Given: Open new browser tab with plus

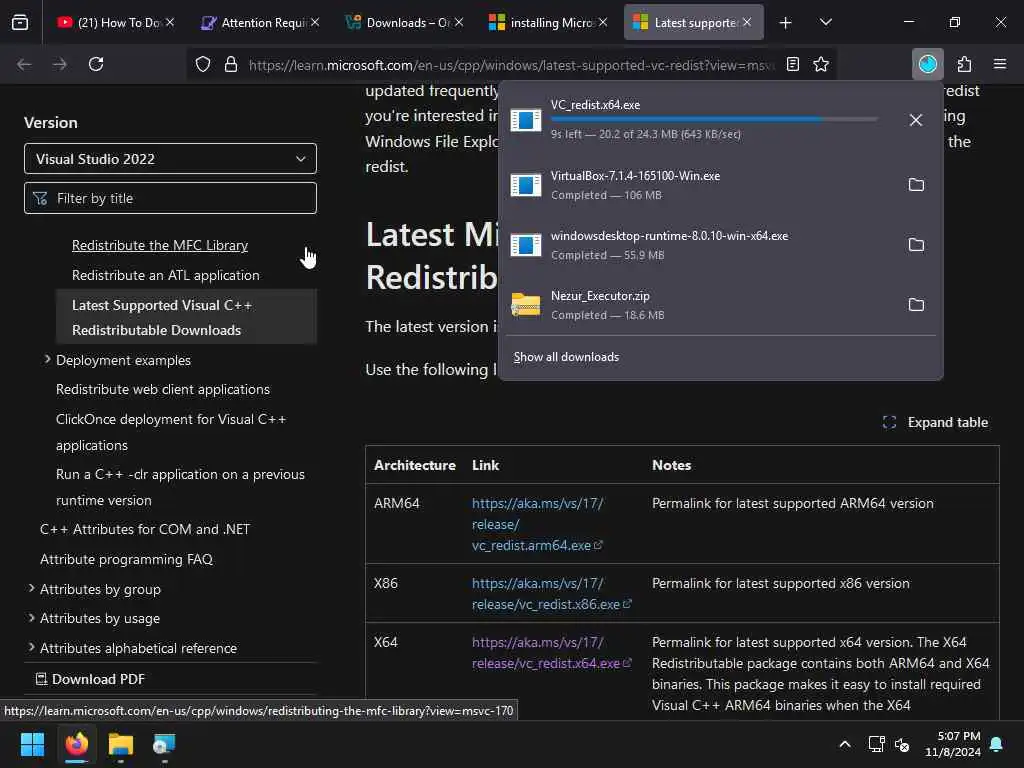Looking at the screenshot, I should point(786,23).
